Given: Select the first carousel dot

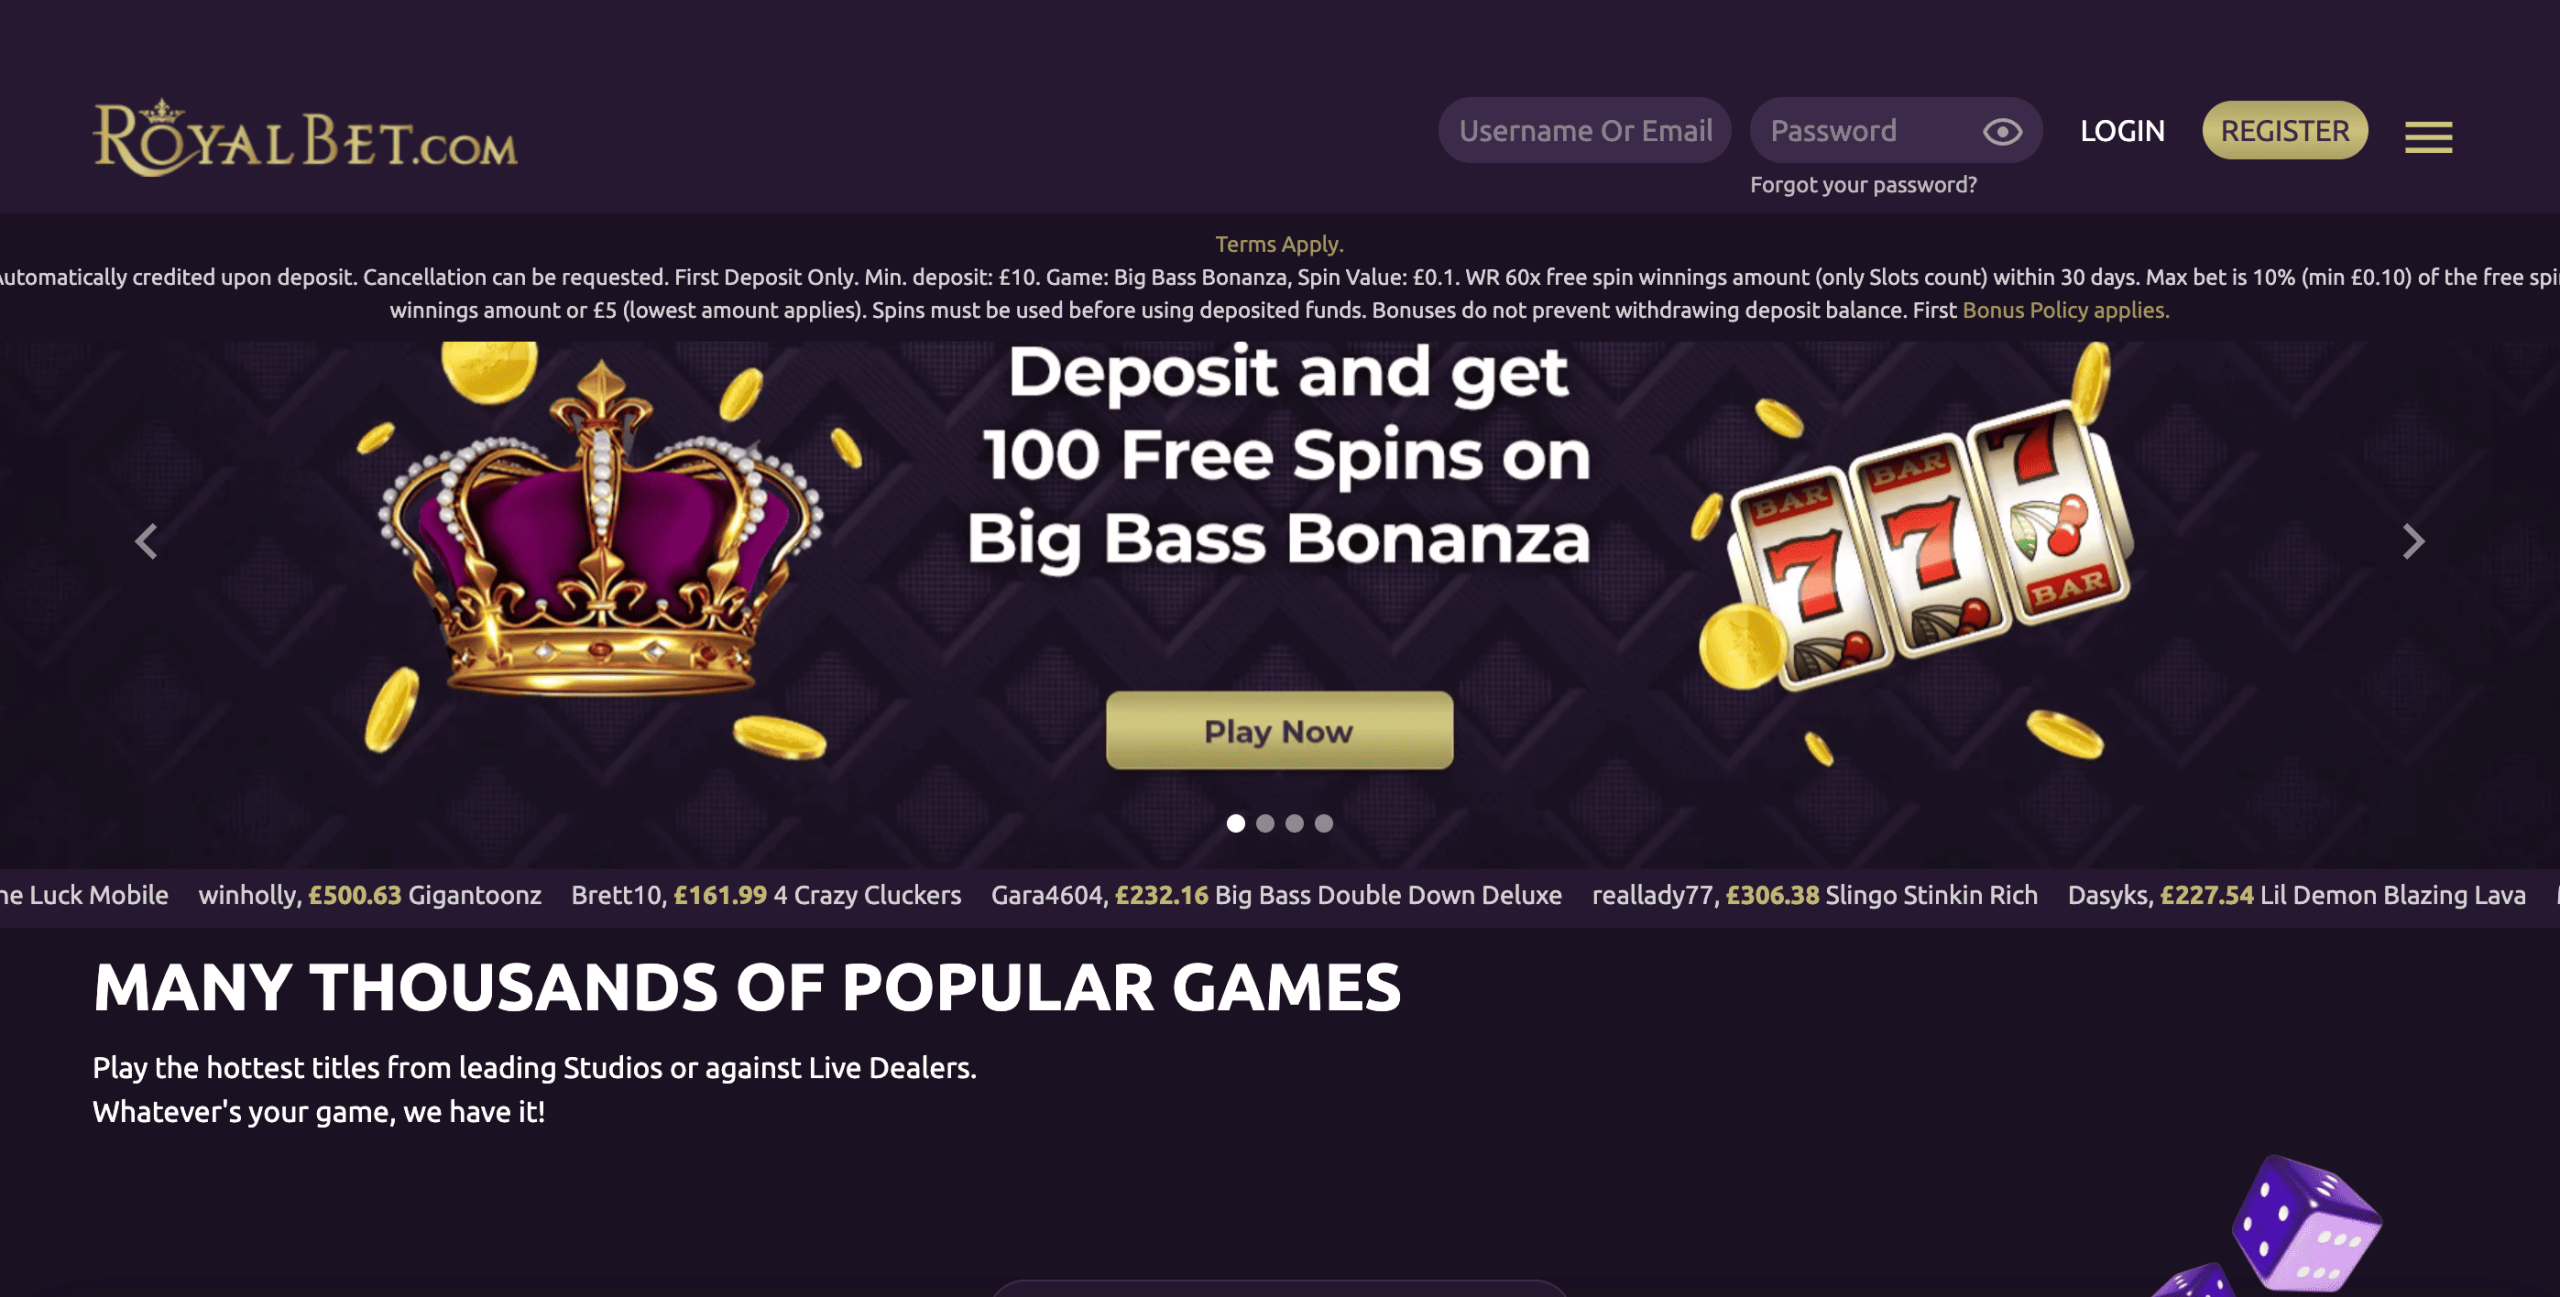Looking at the screenshot, I should [1236, 823].
